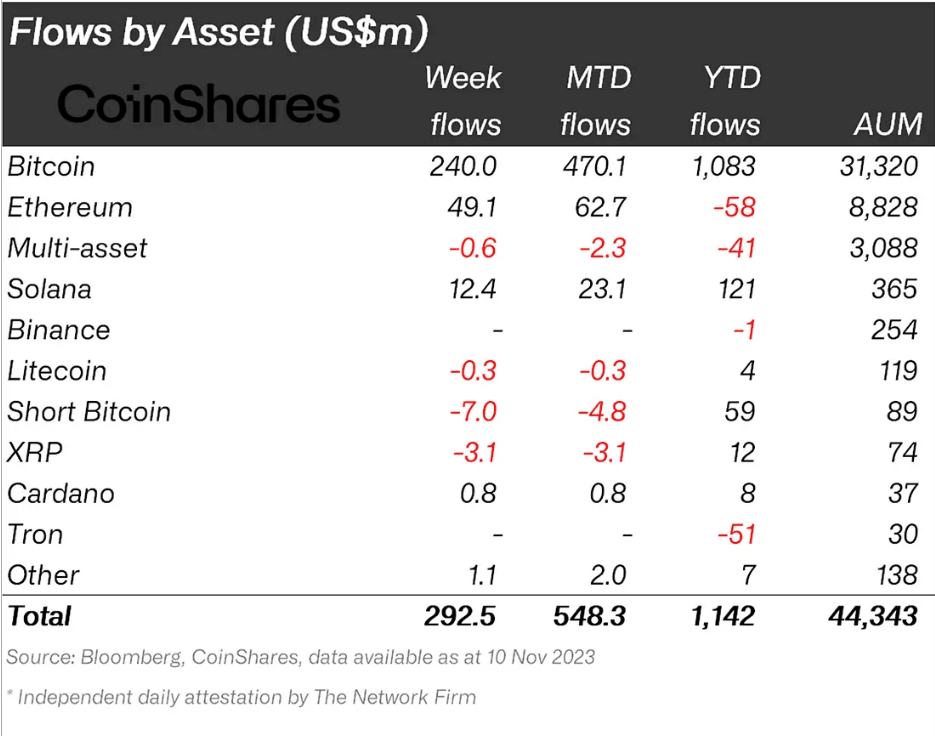The height and width of the screenshot is (736, 935).
Task: Click the Short Bitcoin row label
Action: coord(89,412)
